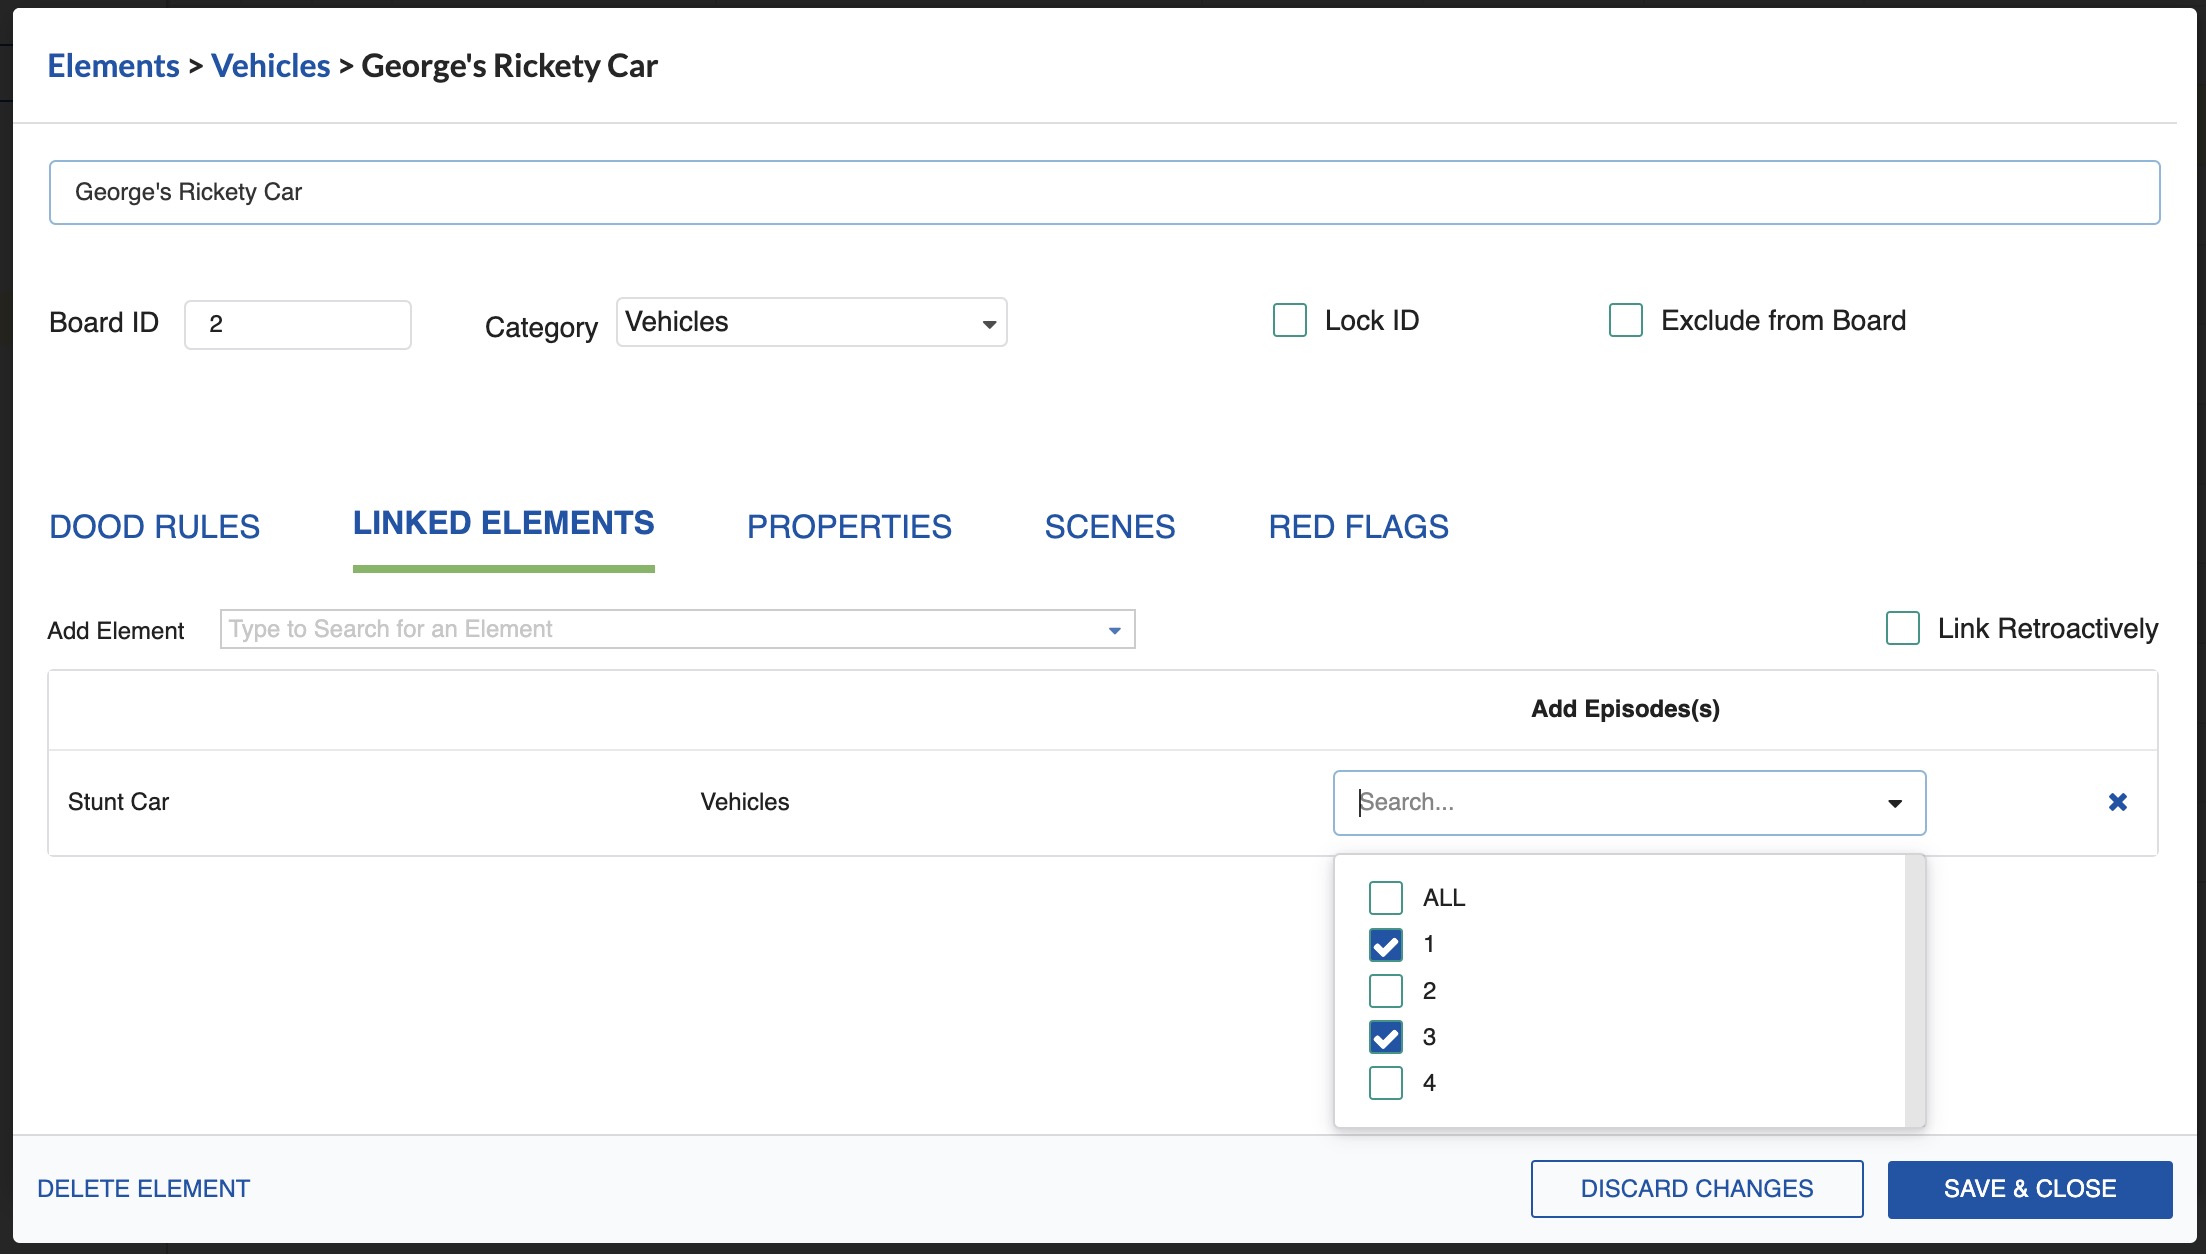The image size is (2206, 1254).
Task: Click SAVE & CLOSE button
Action: tap(2029, 1189)
